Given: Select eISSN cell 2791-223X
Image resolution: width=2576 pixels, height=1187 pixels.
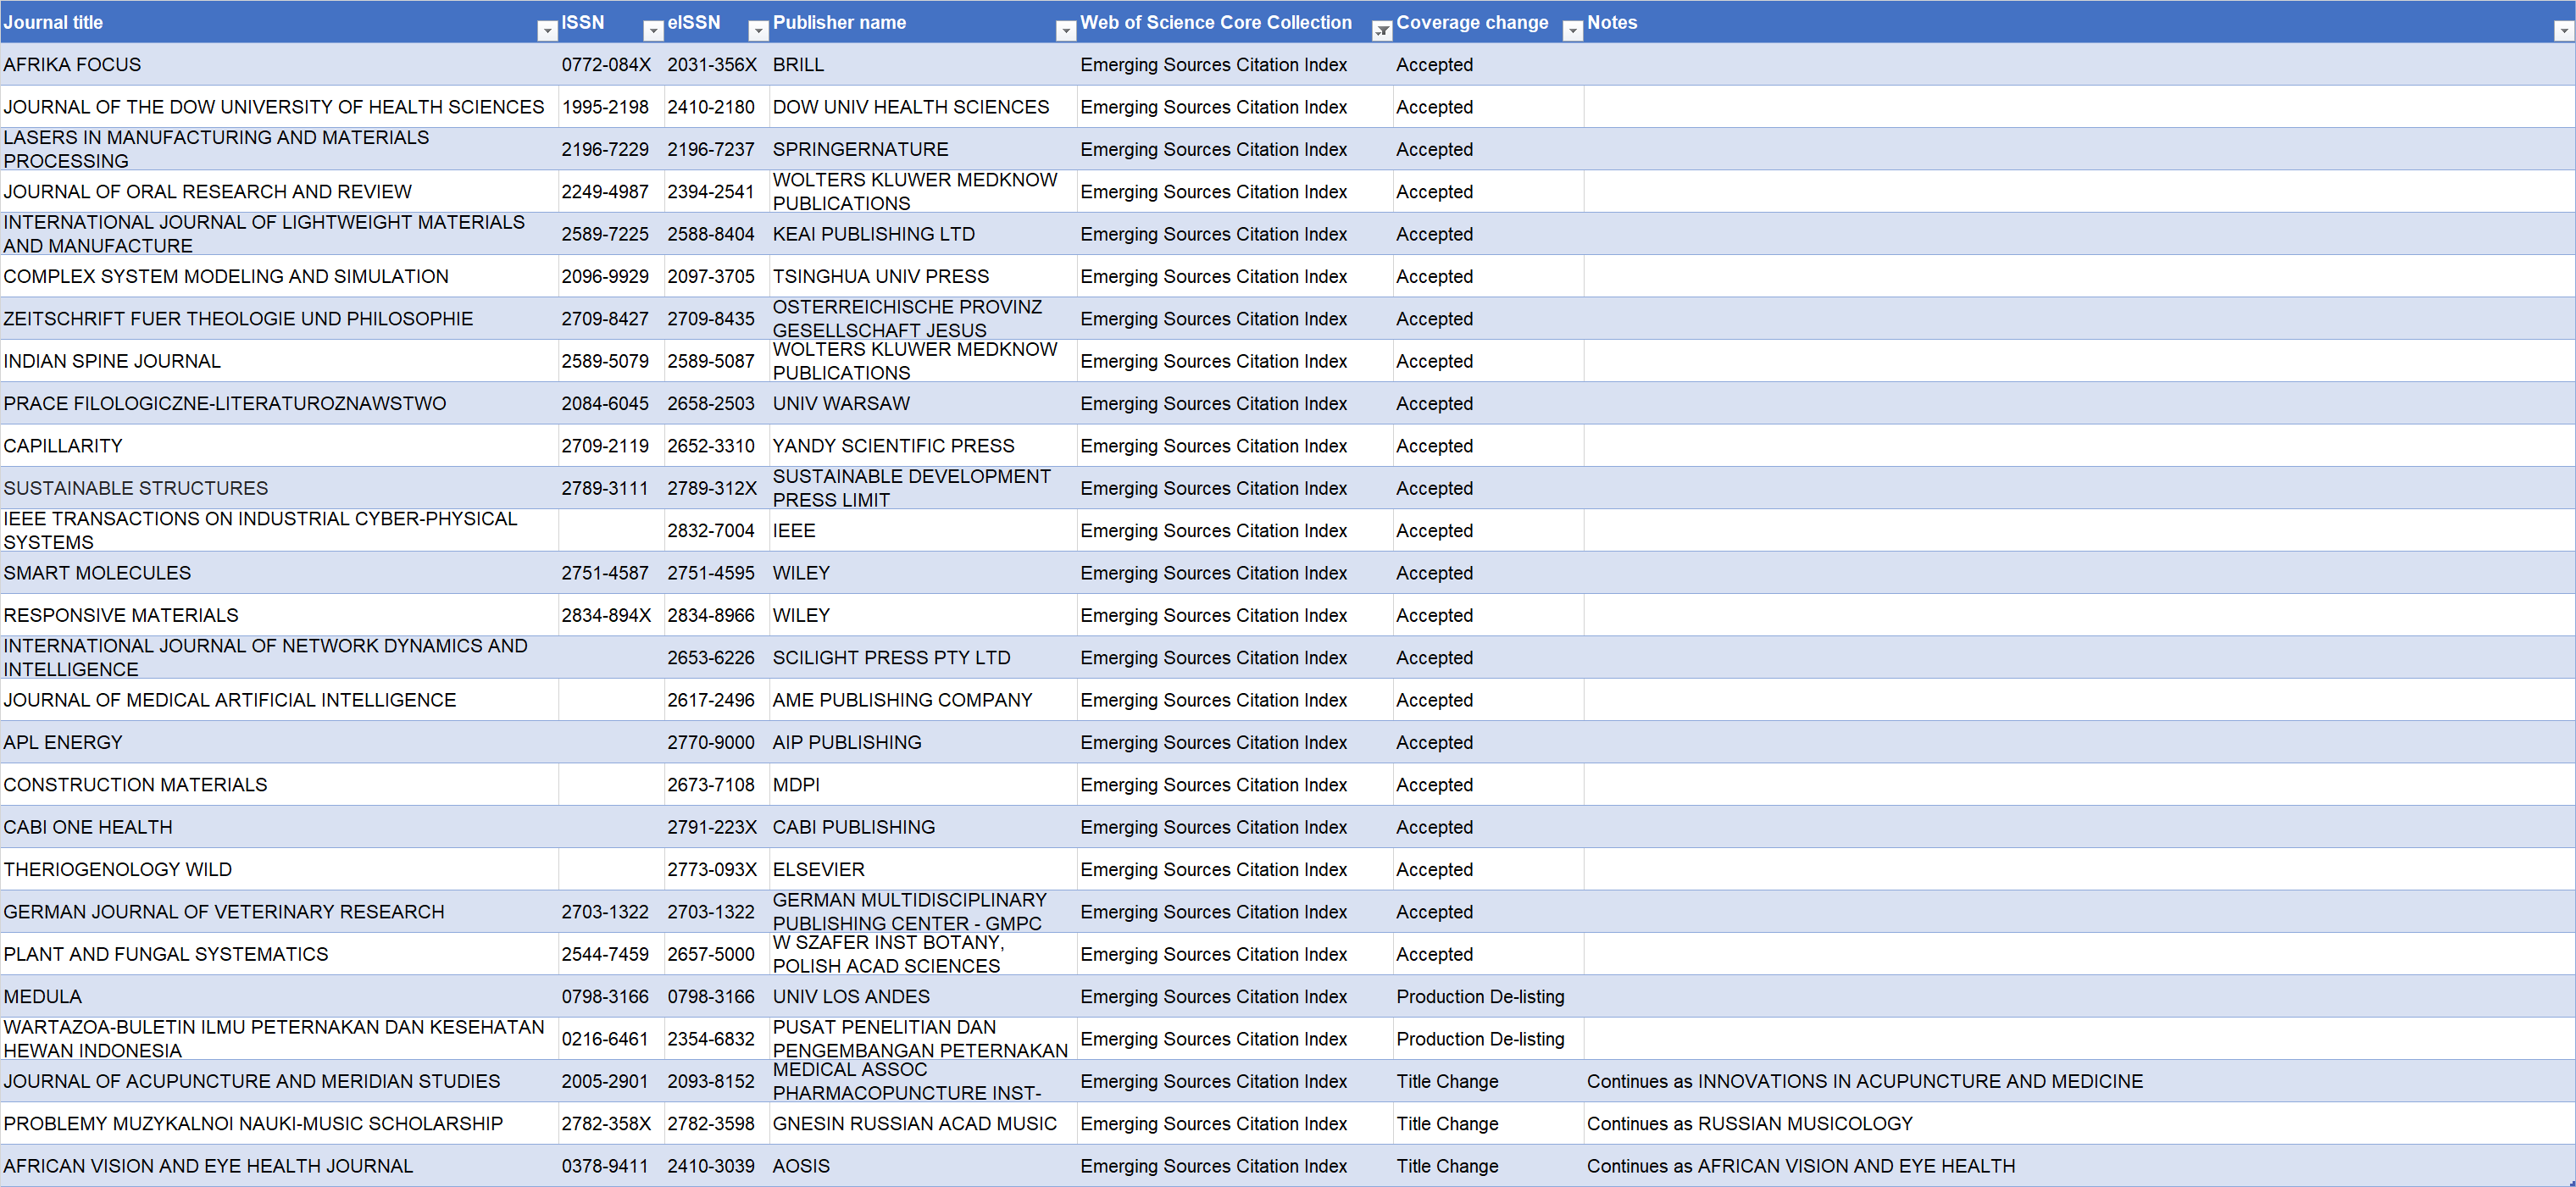Looking at the screenshot, I should tap(717, 827).
